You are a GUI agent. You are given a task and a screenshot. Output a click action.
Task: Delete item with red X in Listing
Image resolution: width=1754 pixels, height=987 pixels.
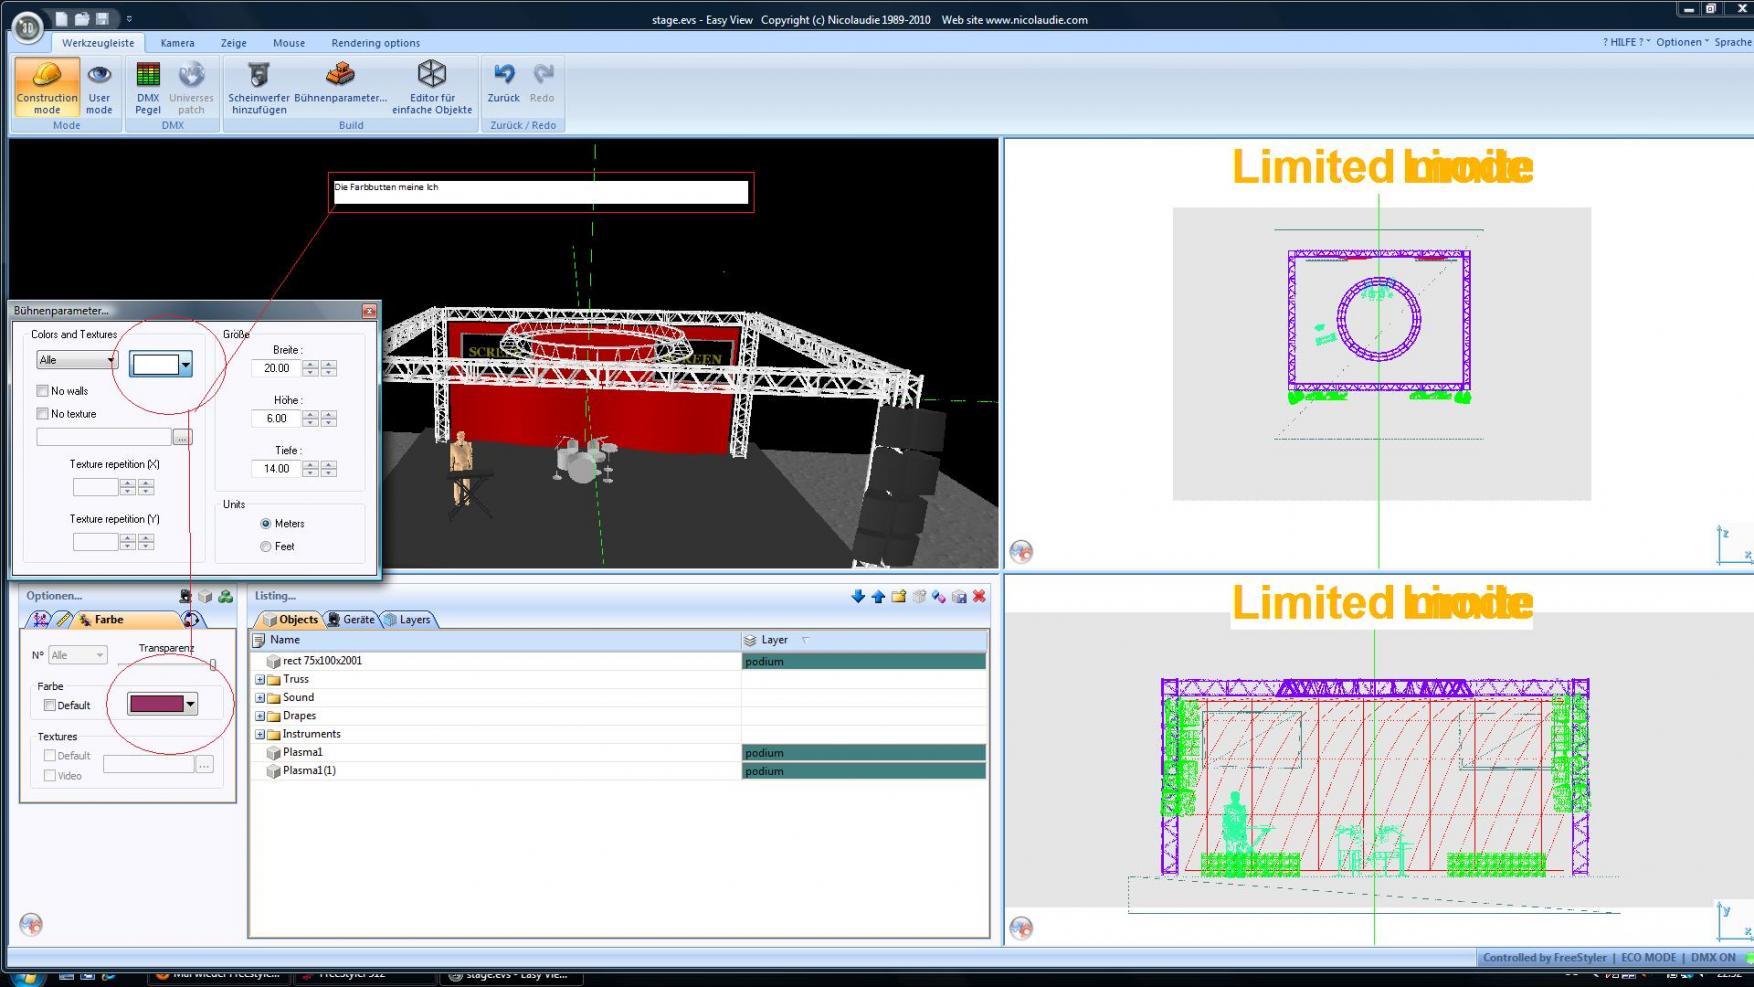[979, 596]
